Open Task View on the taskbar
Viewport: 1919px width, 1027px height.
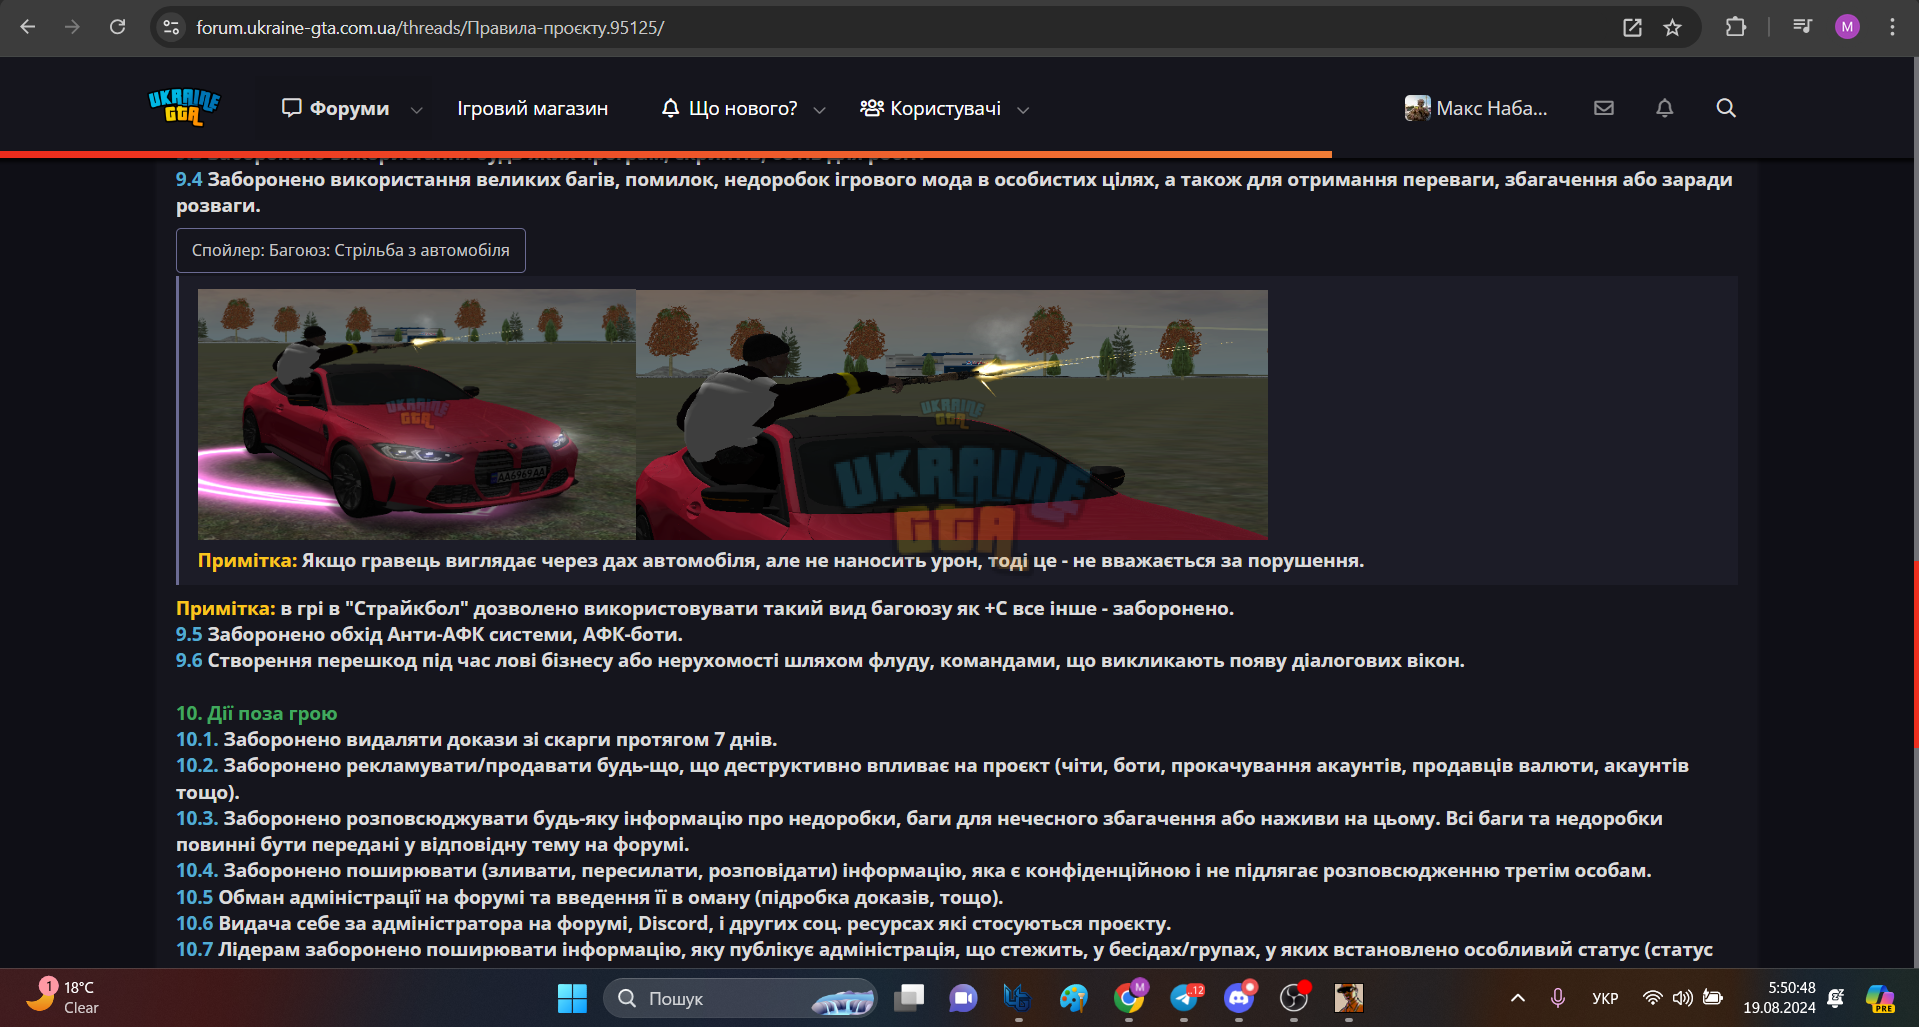coord(909,998)
